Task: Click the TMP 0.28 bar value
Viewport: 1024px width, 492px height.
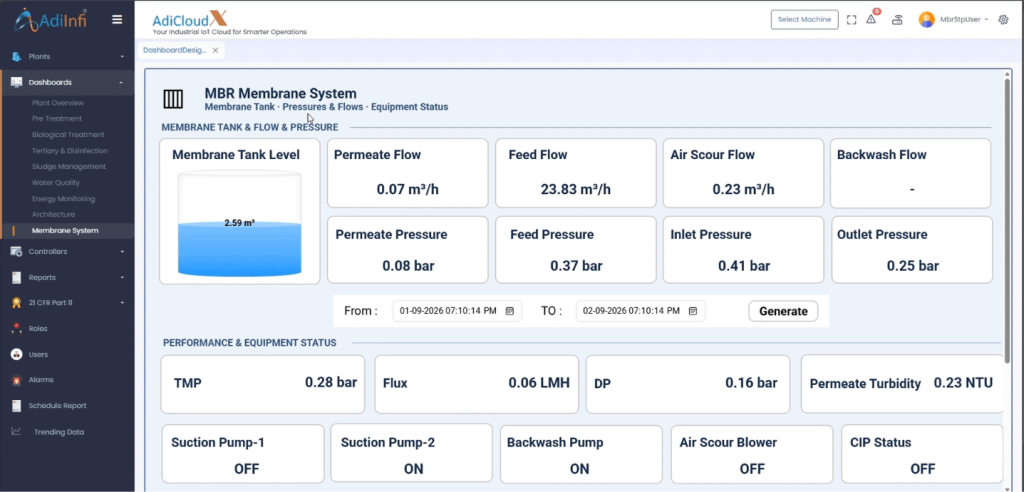Action: [330, 382]
